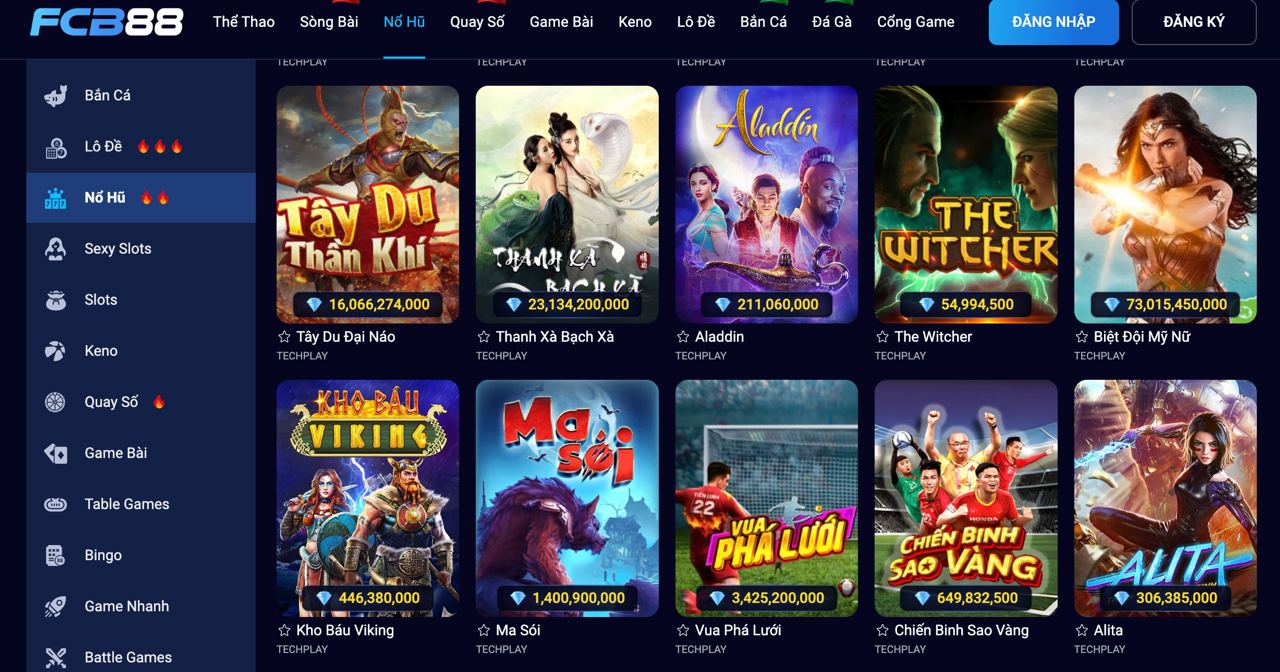Click the Bắn Cá fish icon in sidebar
Viewport: 1280px width, 672px height.
[x=56, y=96]
